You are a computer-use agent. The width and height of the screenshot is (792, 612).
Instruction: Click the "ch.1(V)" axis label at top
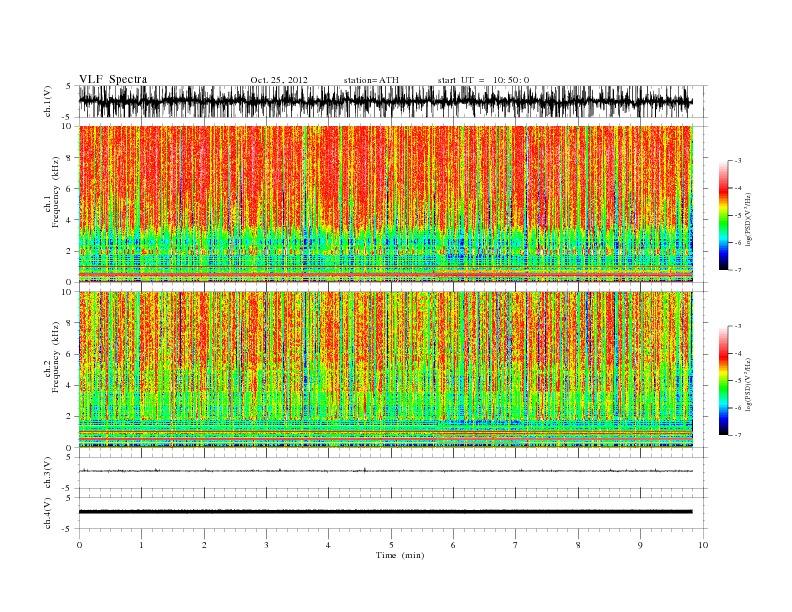pos(48,103)
